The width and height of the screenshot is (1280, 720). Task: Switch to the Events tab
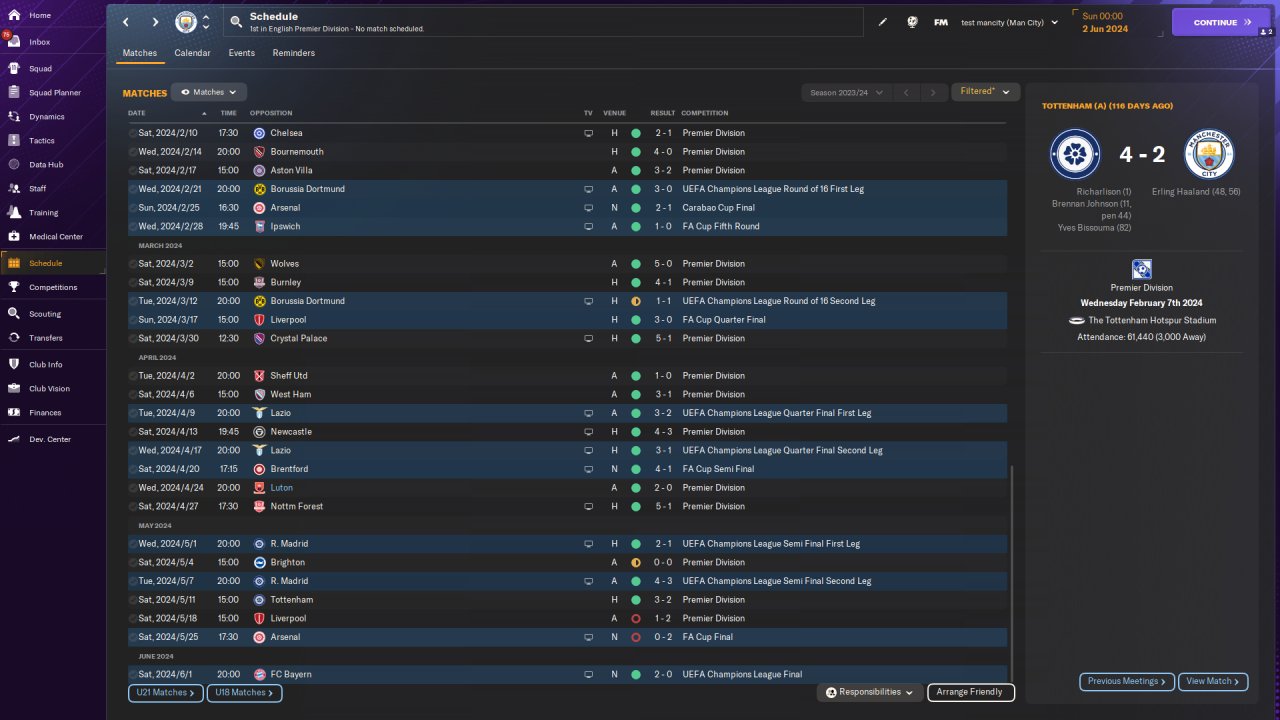[241, 53]
